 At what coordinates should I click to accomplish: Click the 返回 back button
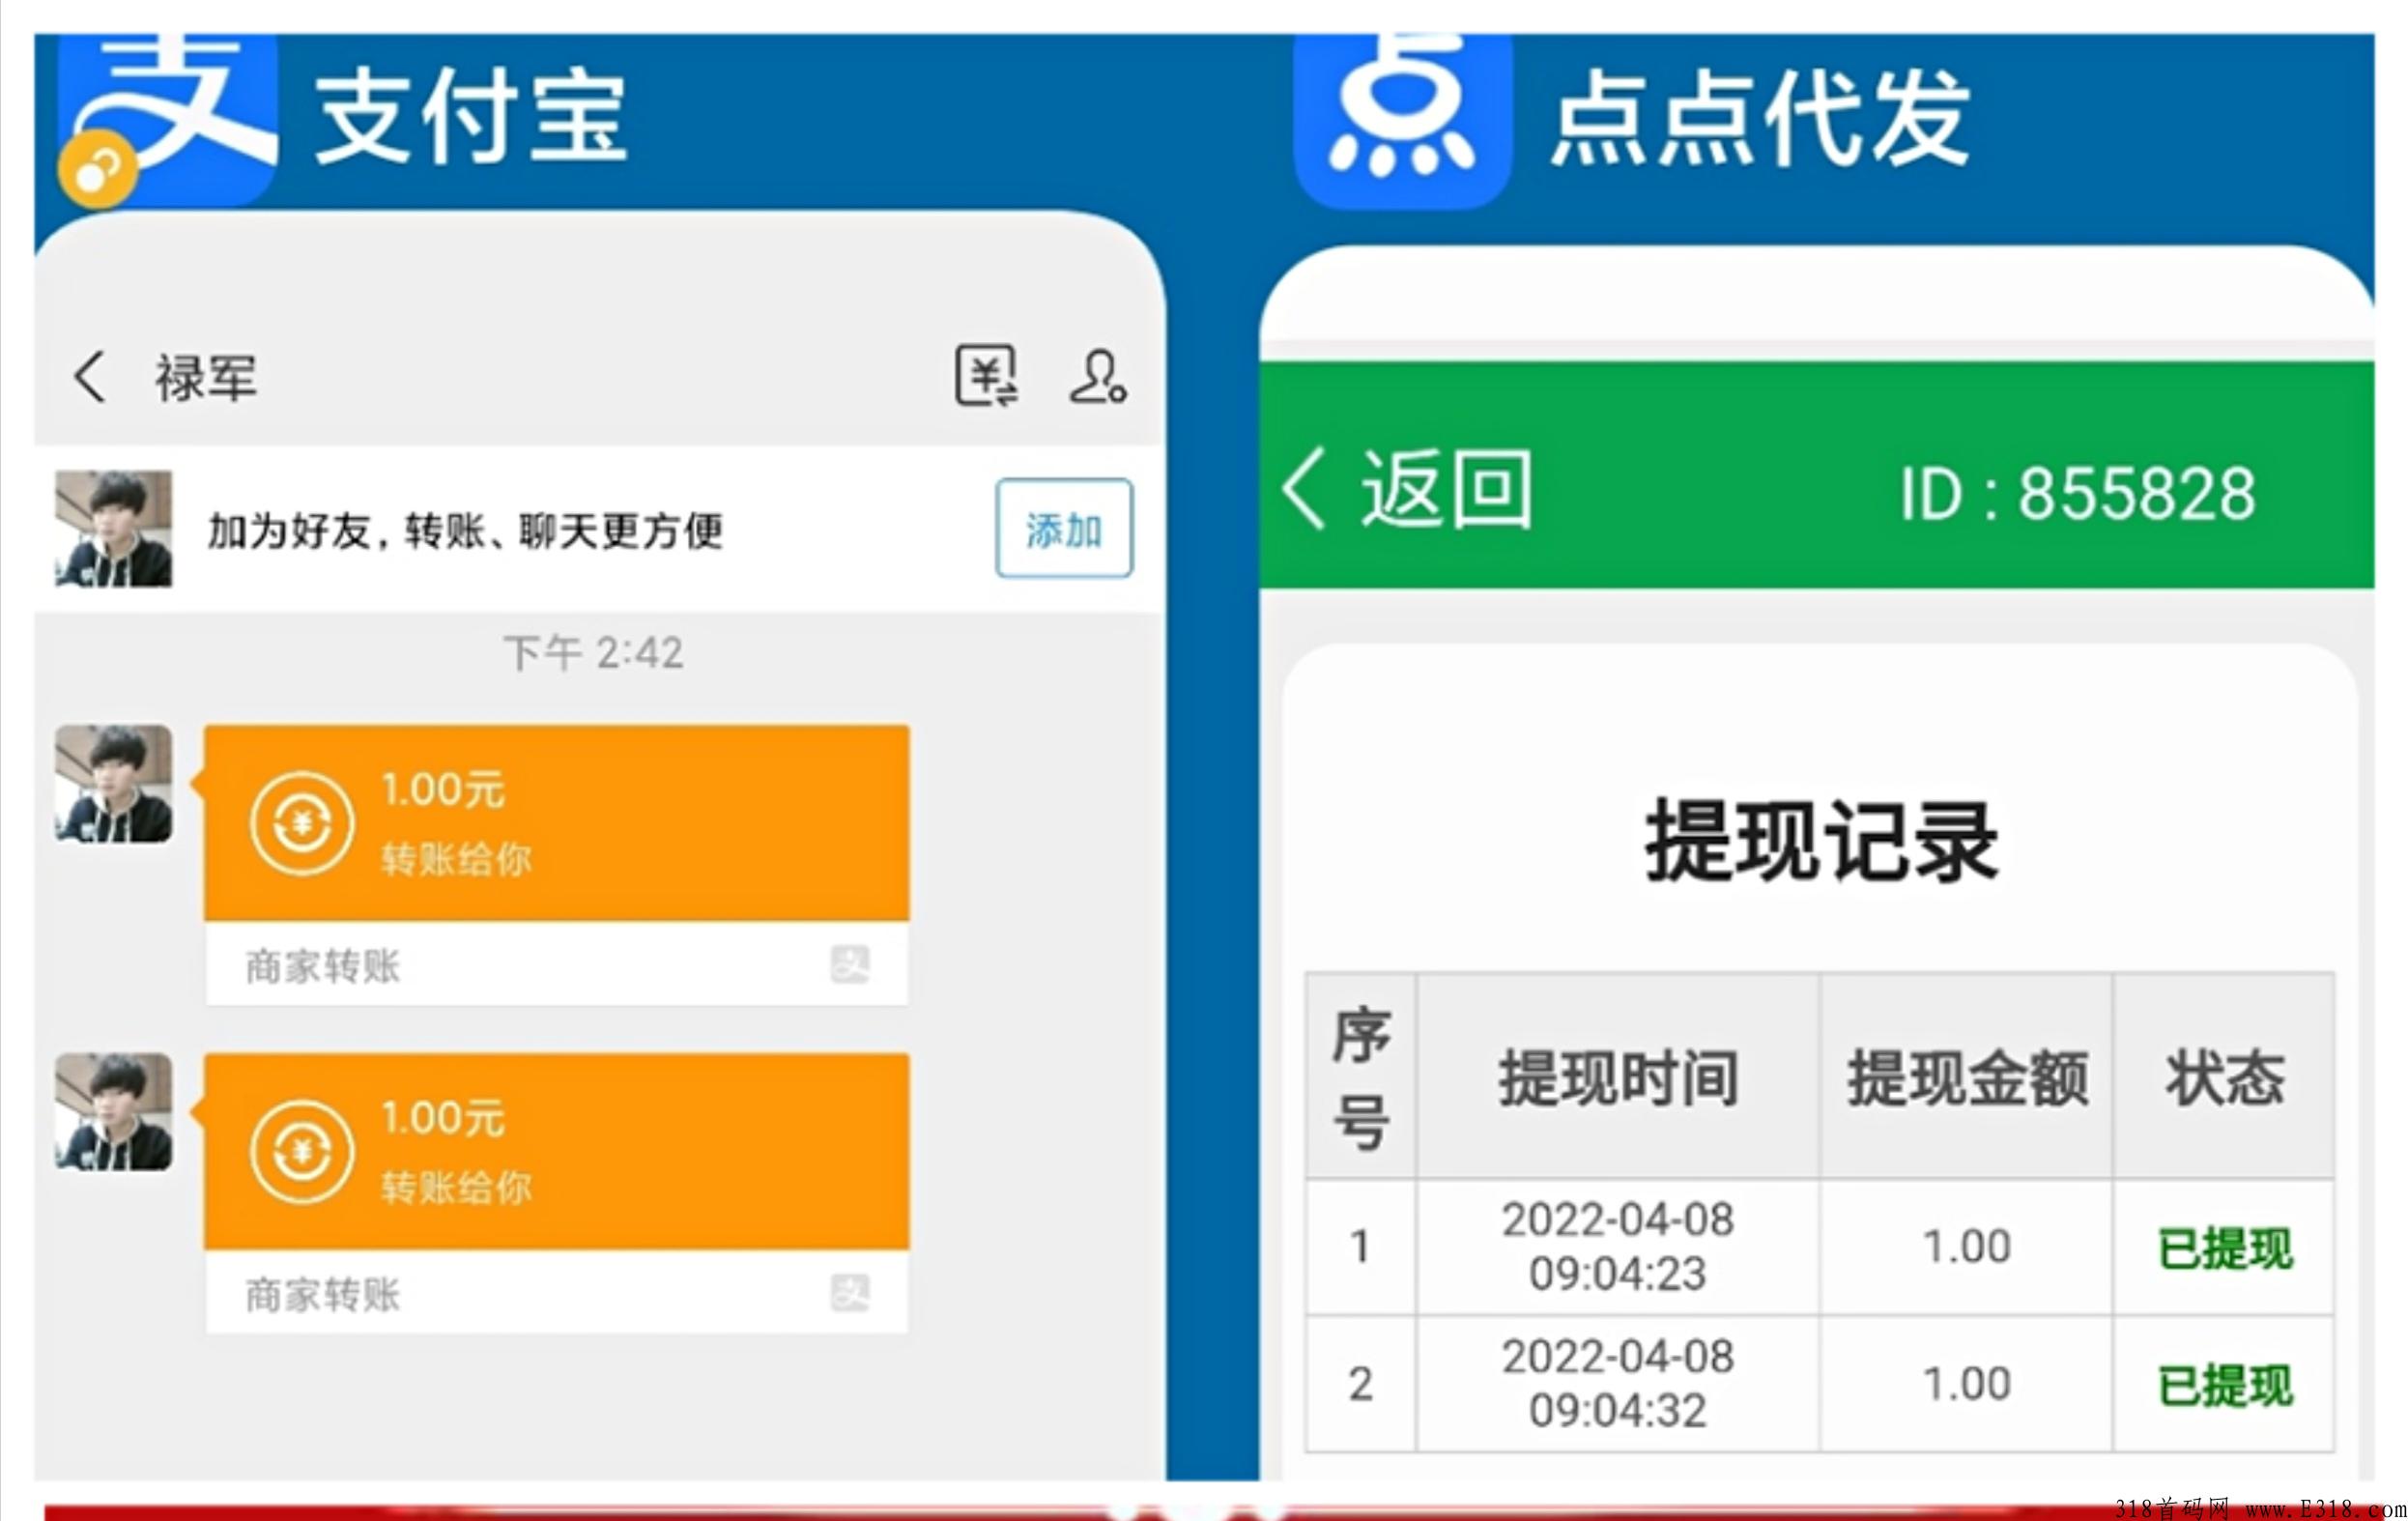coord(1407,488)
